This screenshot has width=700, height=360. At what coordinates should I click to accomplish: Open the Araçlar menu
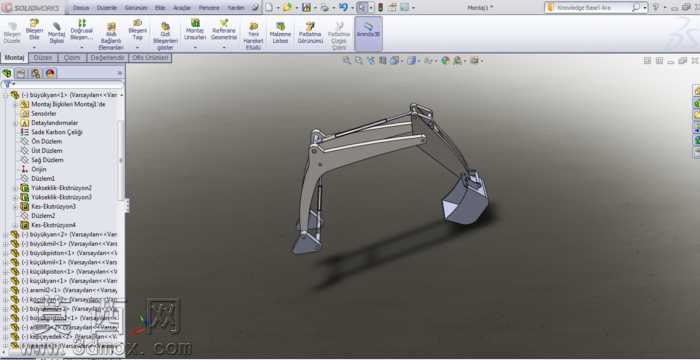pos(182,8)
